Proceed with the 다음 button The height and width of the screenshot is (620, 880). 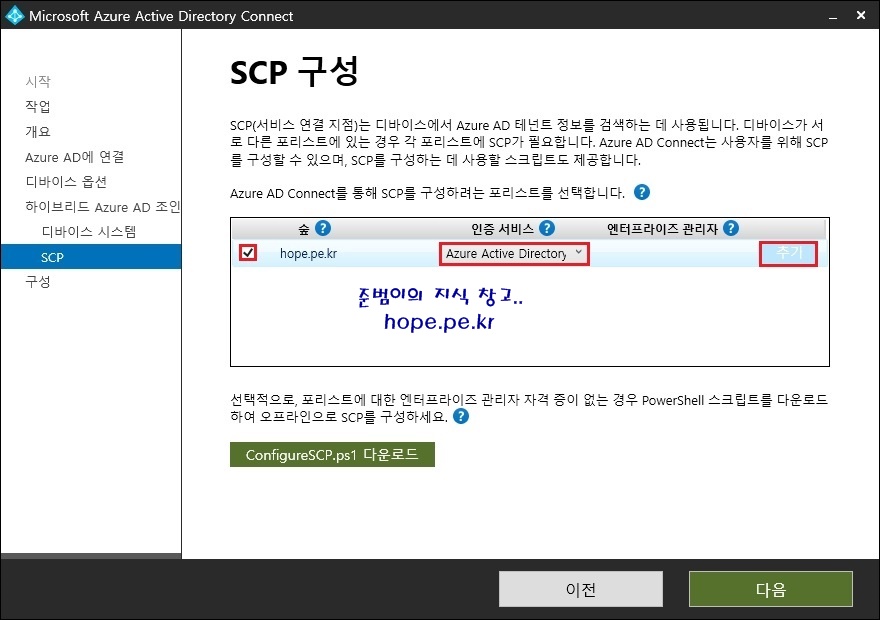(x=771, y=589)
